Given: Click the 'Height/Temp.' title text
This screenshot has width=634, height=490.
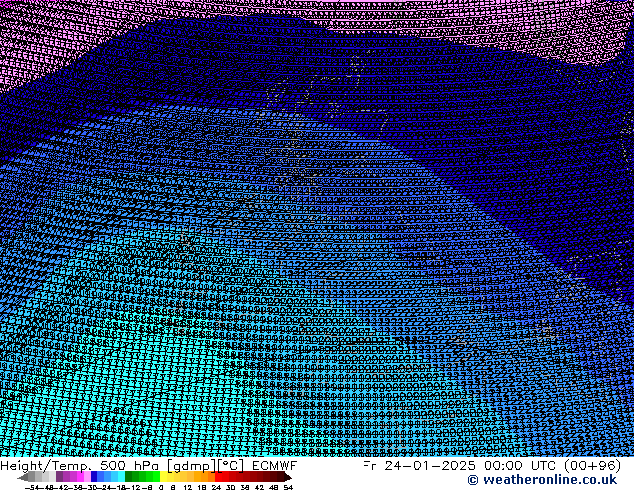Looking at the screenshot, I should pyautogui.click(x=46, y=466).
